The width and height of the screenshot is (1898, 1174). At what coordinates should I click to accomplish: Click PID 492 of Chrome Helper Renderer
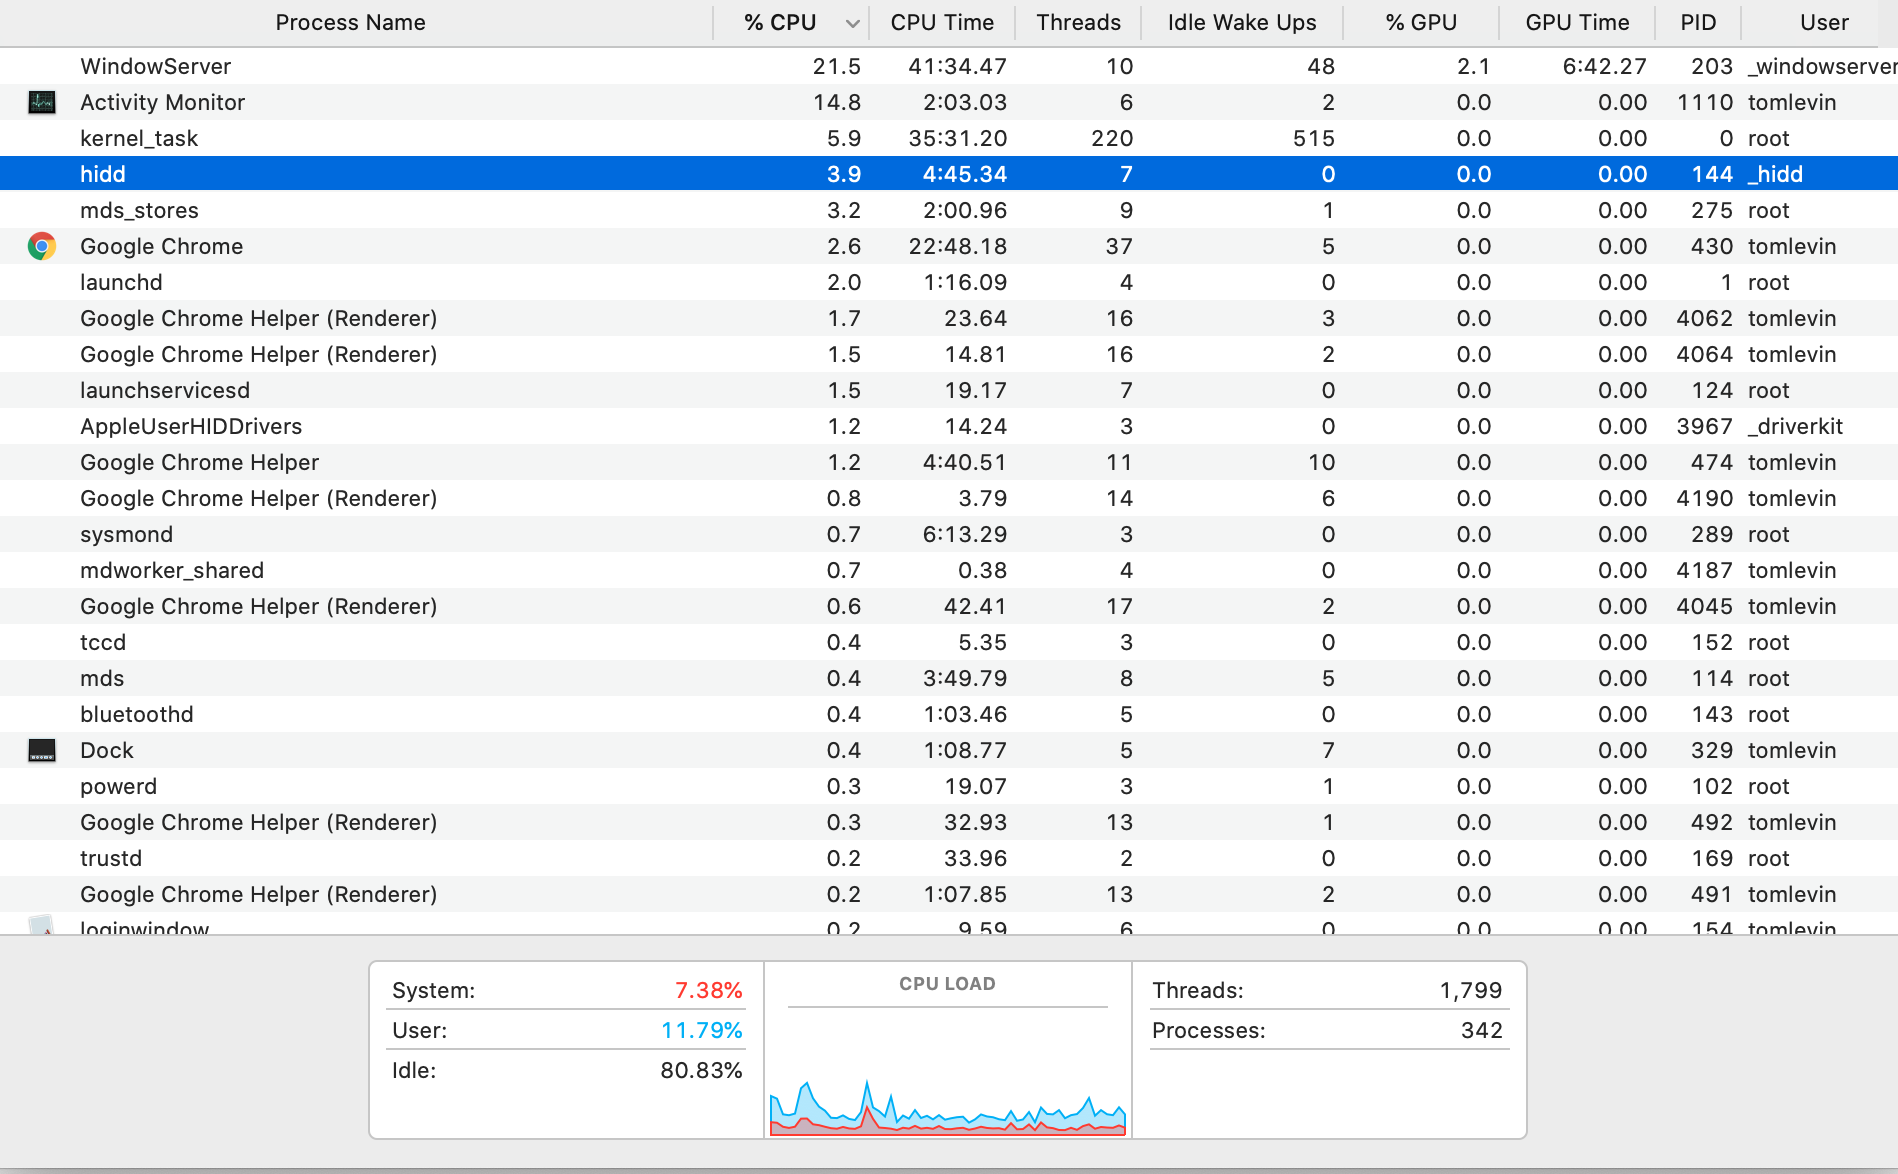coord(1712,822)
